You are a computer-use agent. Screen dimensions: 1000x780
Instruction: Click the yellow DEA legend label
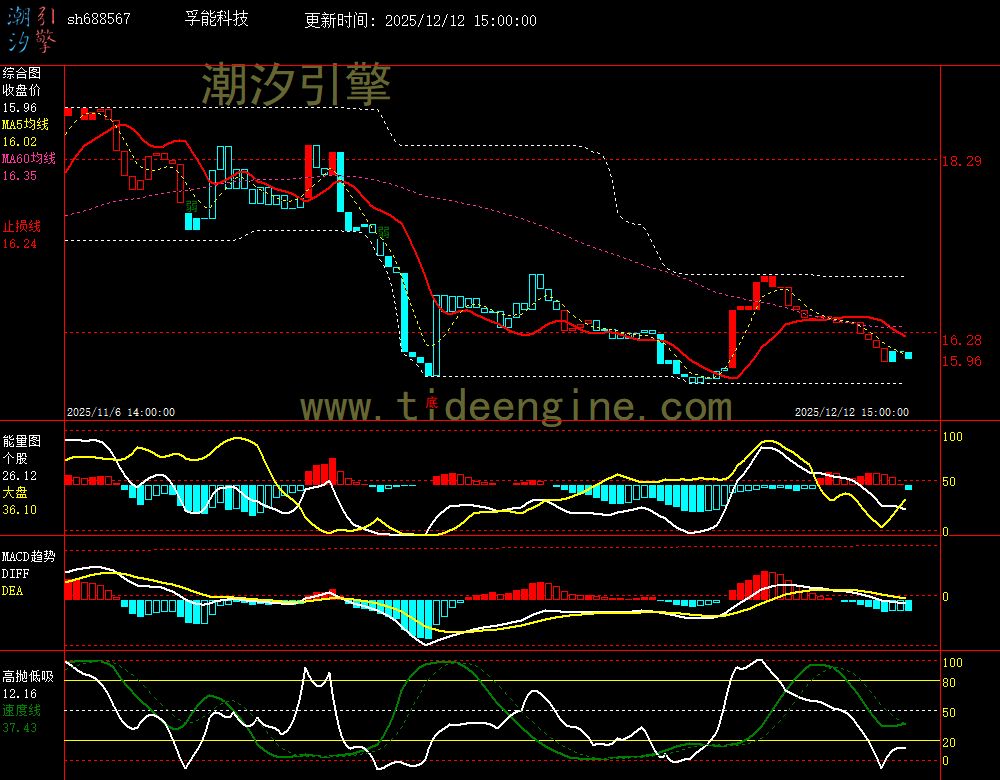pyautogui.click(x=12, y=591)
